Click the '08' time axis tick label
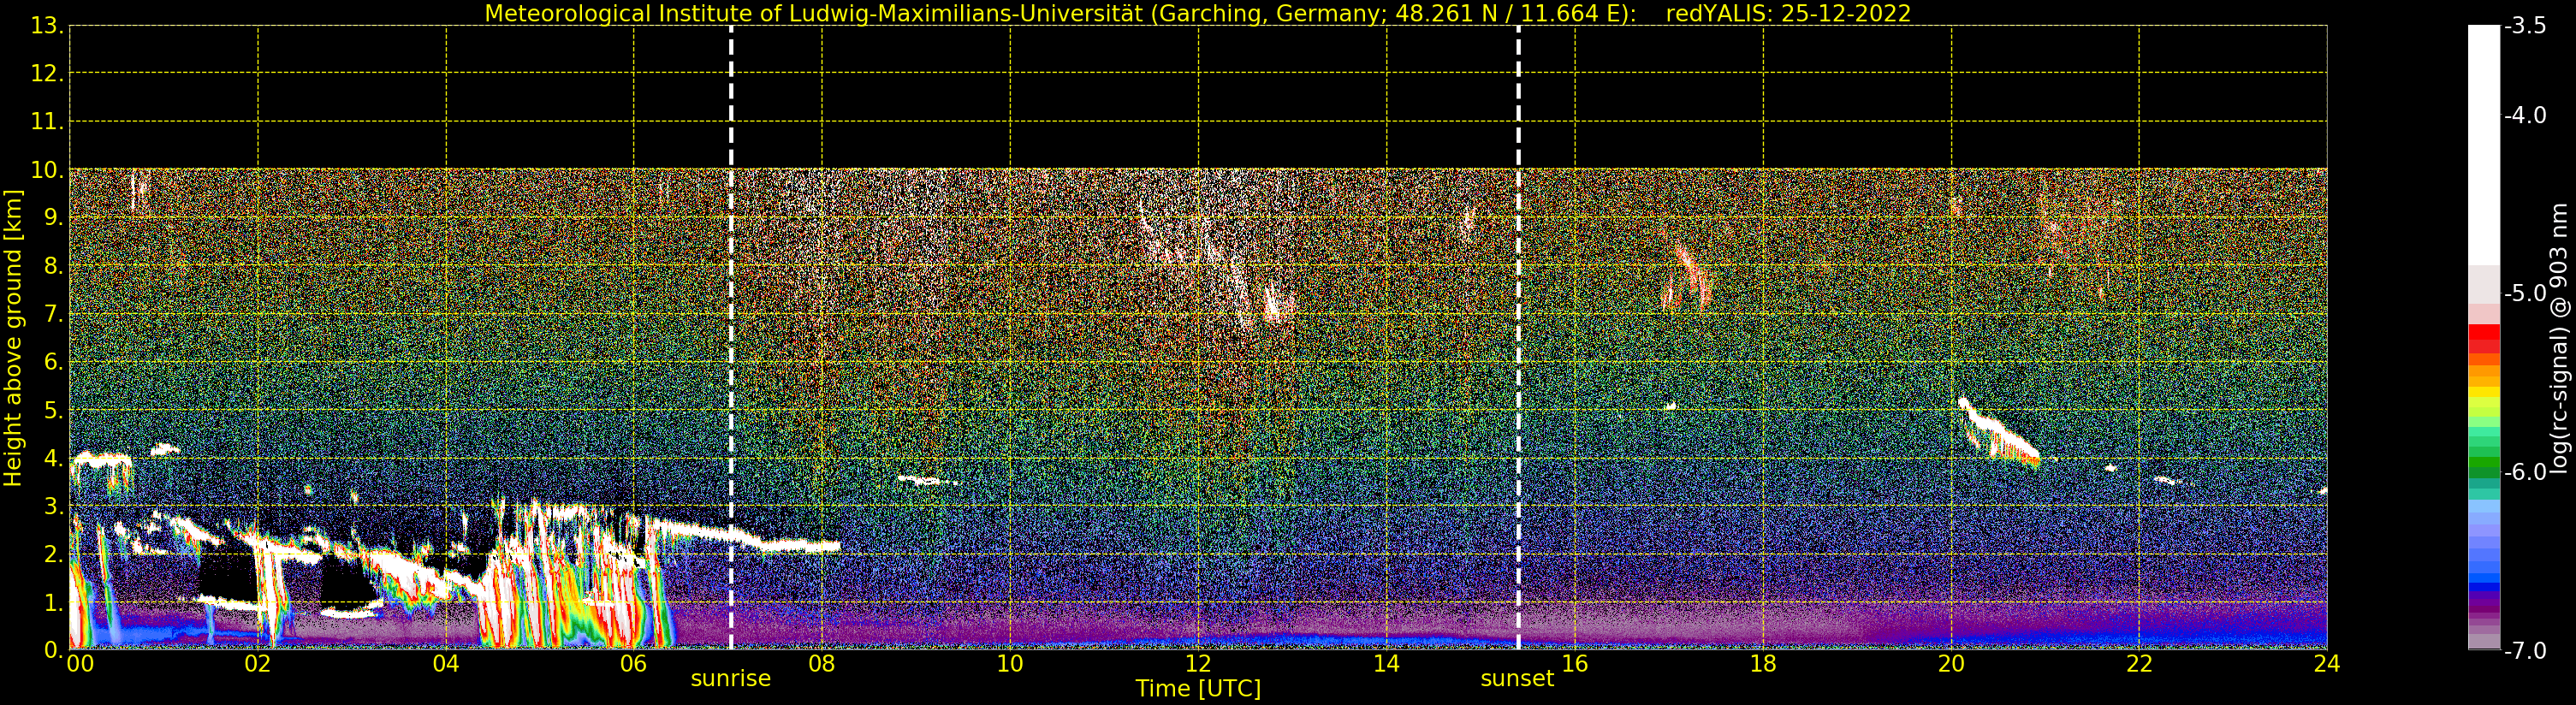Image resolution: width=2576 pixels, height=705 pixels. [x=822, y=664]
